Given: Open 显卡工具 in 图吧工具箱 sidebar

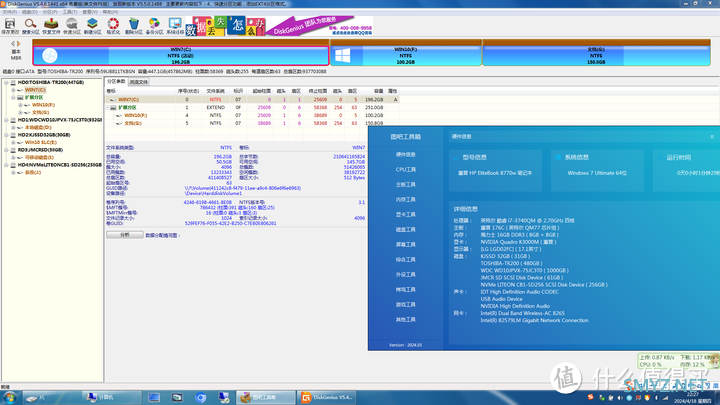Looking at the screenshot, I should pos(405,215).
